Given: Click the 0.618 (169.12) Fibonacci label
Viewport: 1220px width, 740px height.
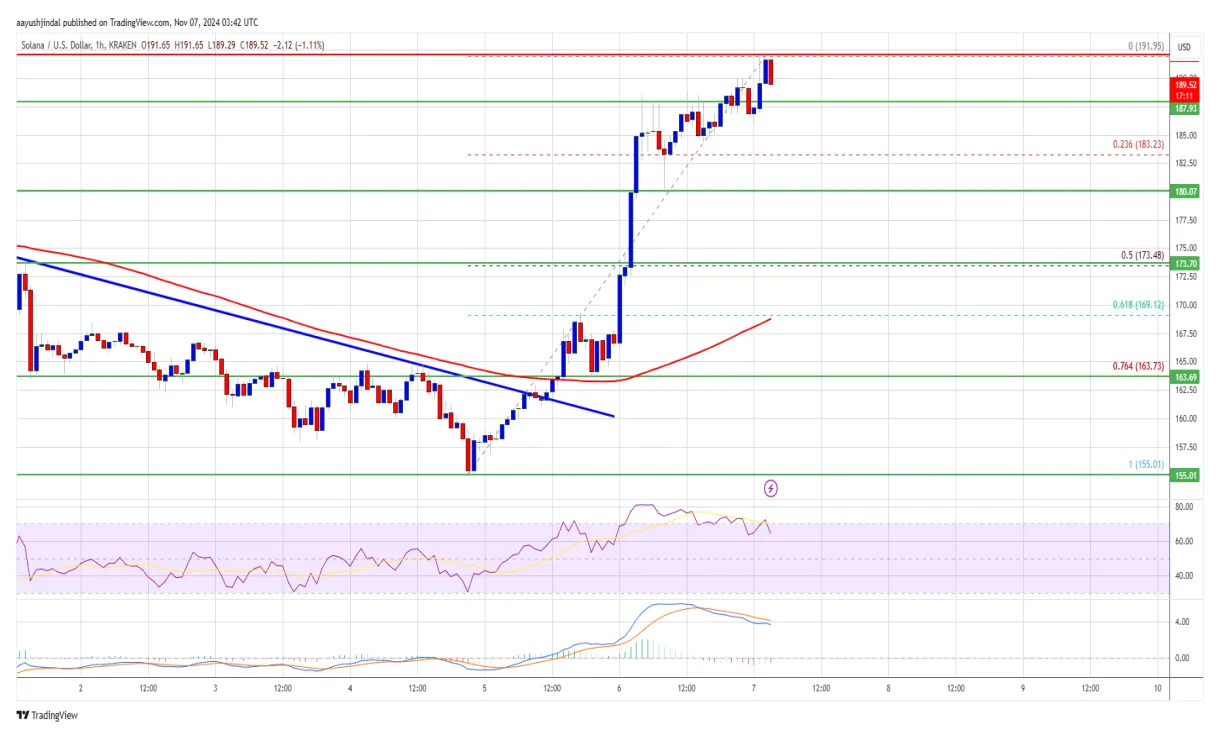Looking at the screenshot, I should (x=1139, y=305).
